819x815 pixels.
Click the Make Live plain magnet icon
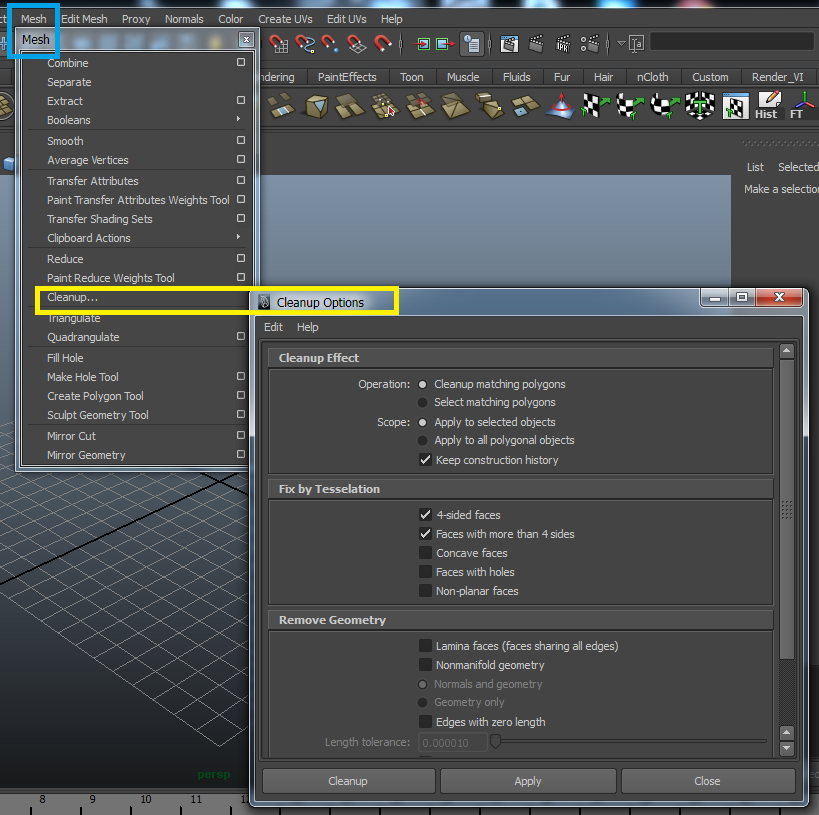(382, 44)
